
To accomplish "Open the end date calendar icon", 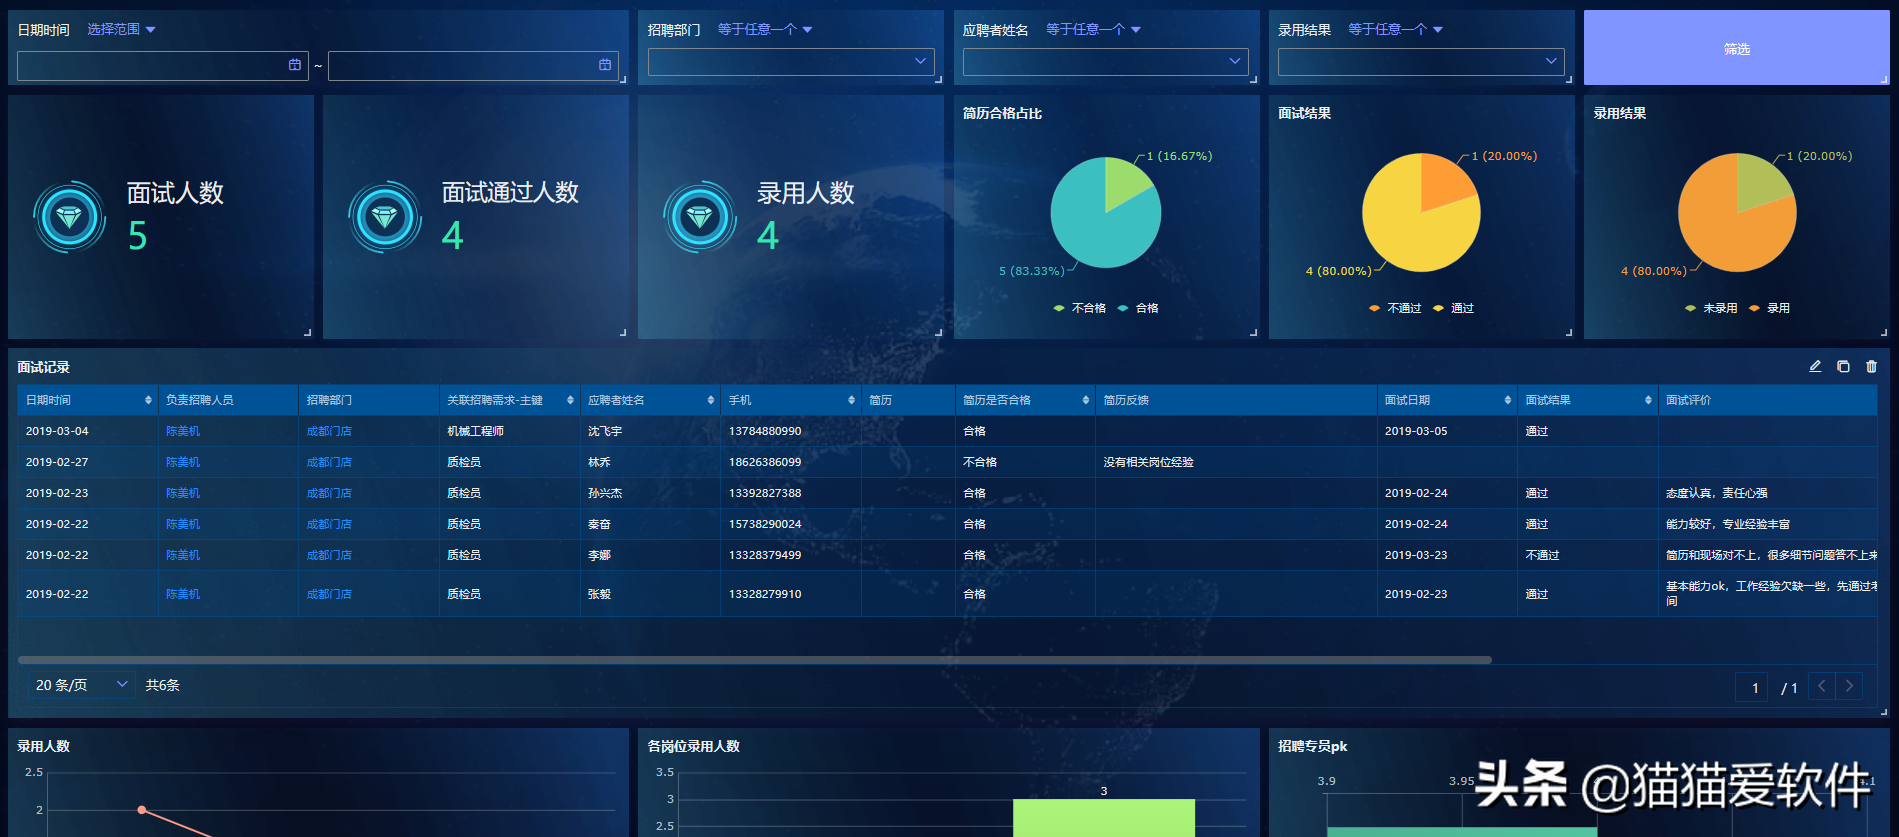I will coord(605,65).
